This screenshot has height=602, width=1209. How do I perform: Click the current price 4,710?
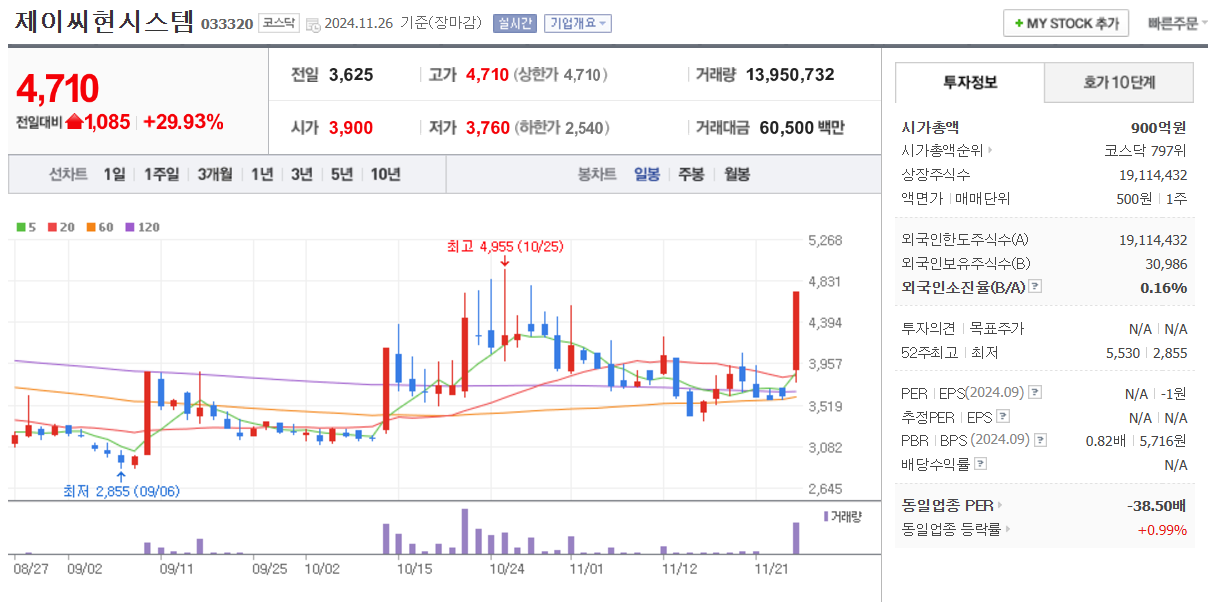tap(57, 89)
